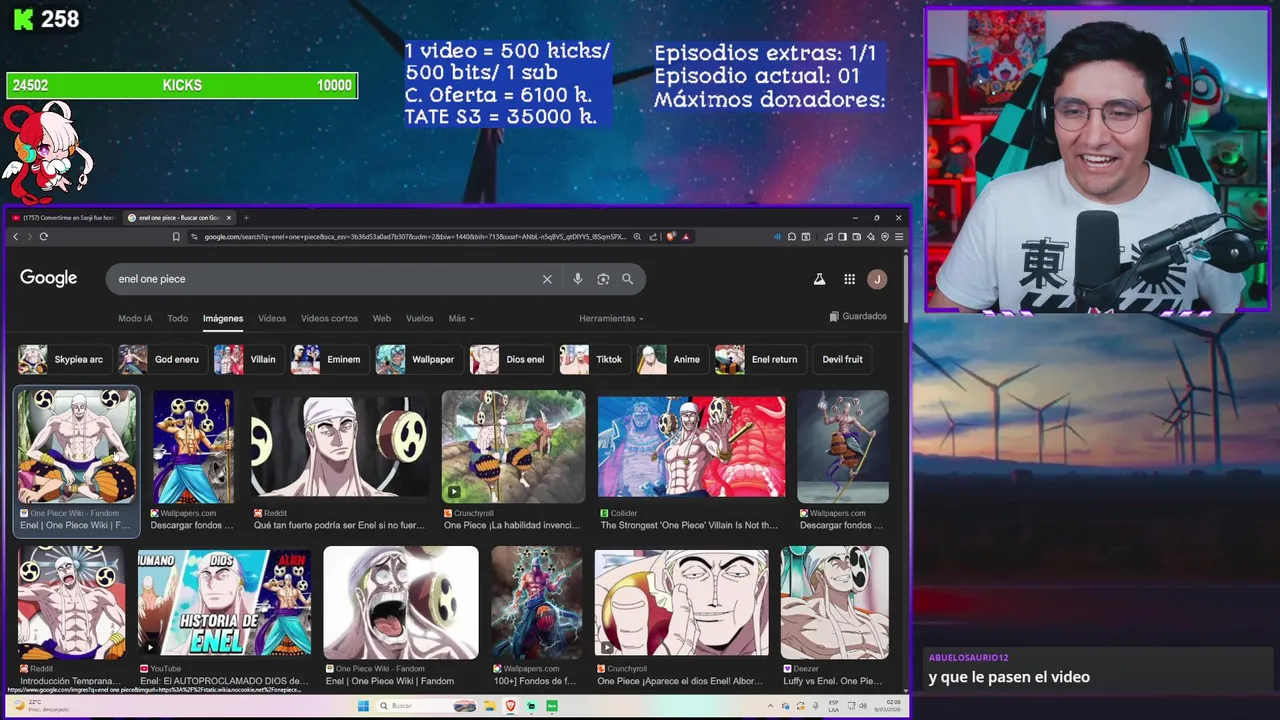This screenshot has height=720, width=1280.
Task: Click the Brave Rewards triangle icon
Action: pyautogui.click(x=686, y=237)
